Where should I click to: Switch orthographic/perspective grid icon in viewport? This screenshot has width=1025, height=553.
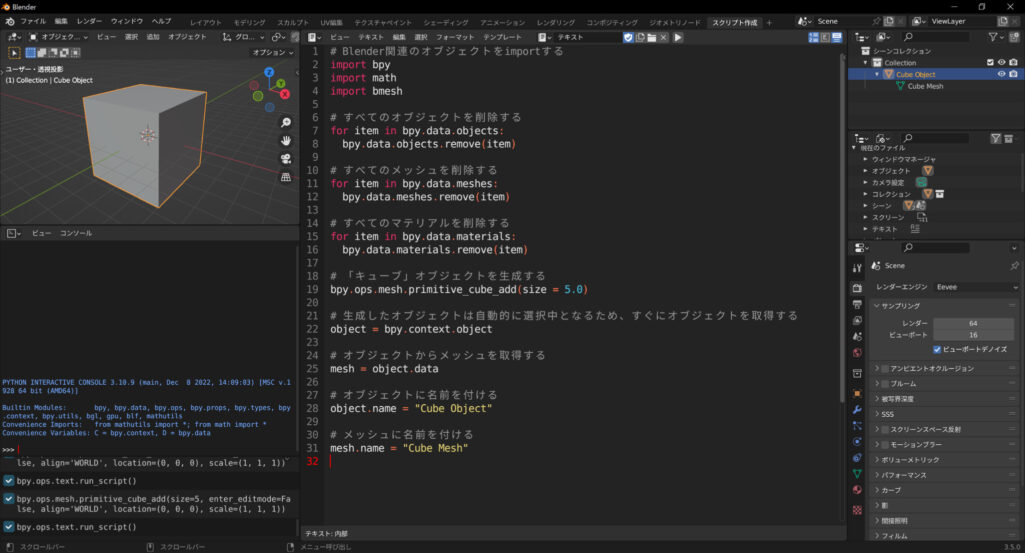click(x=286, y=177)
